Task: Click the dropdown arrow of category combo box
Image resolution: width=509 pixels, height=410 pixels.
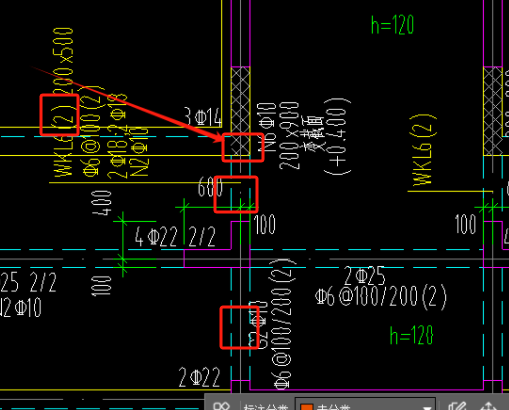Action: tap(427, 407)
